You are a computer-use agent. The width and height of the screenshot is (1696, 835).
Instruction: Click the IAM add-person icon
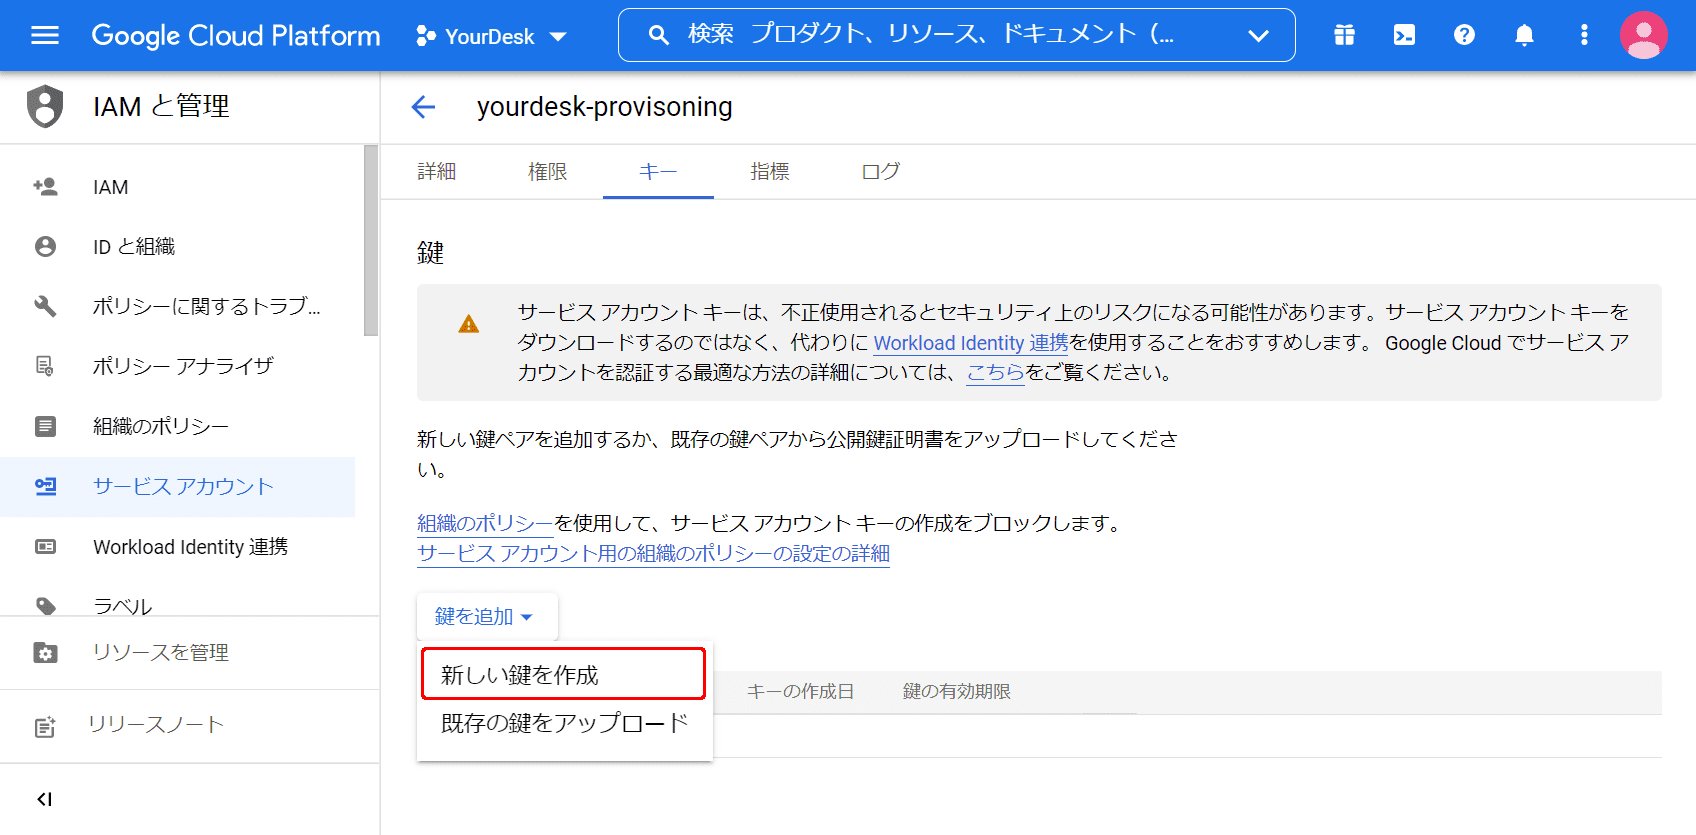tap(45, 187)
